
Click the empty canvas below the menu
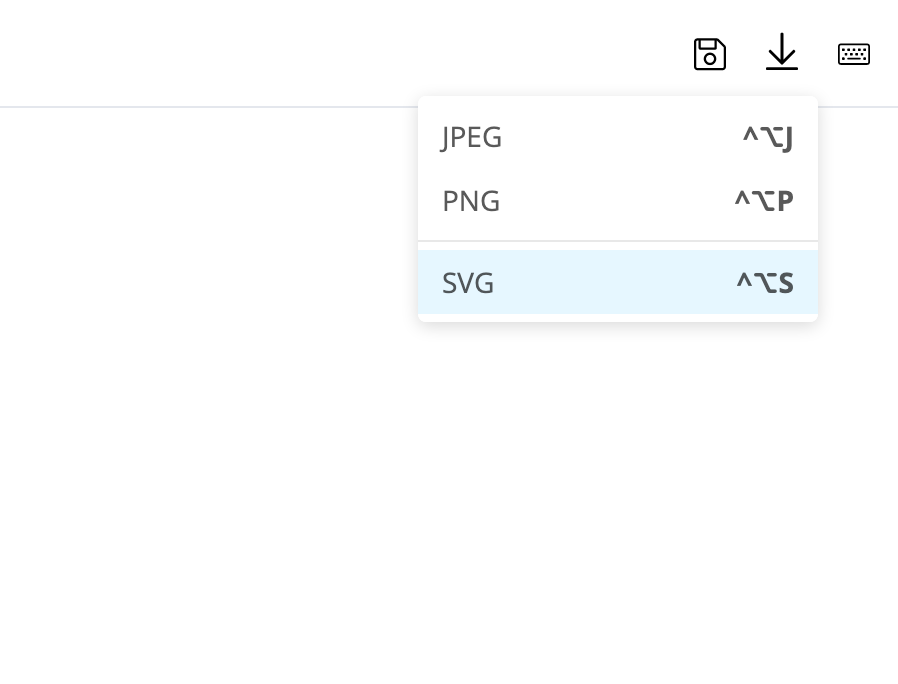[x=449, y=498]
